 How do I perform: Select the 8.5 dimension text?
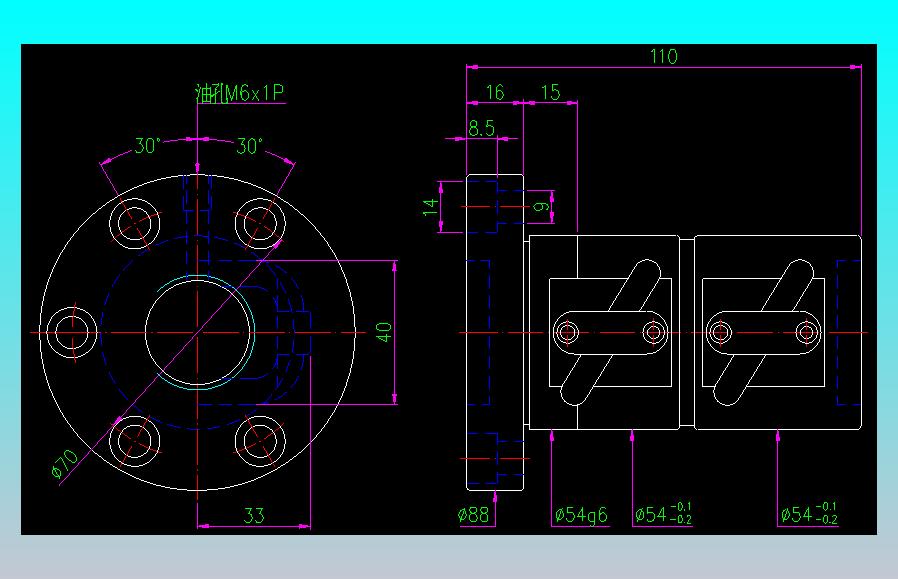[x=481, y=128]
